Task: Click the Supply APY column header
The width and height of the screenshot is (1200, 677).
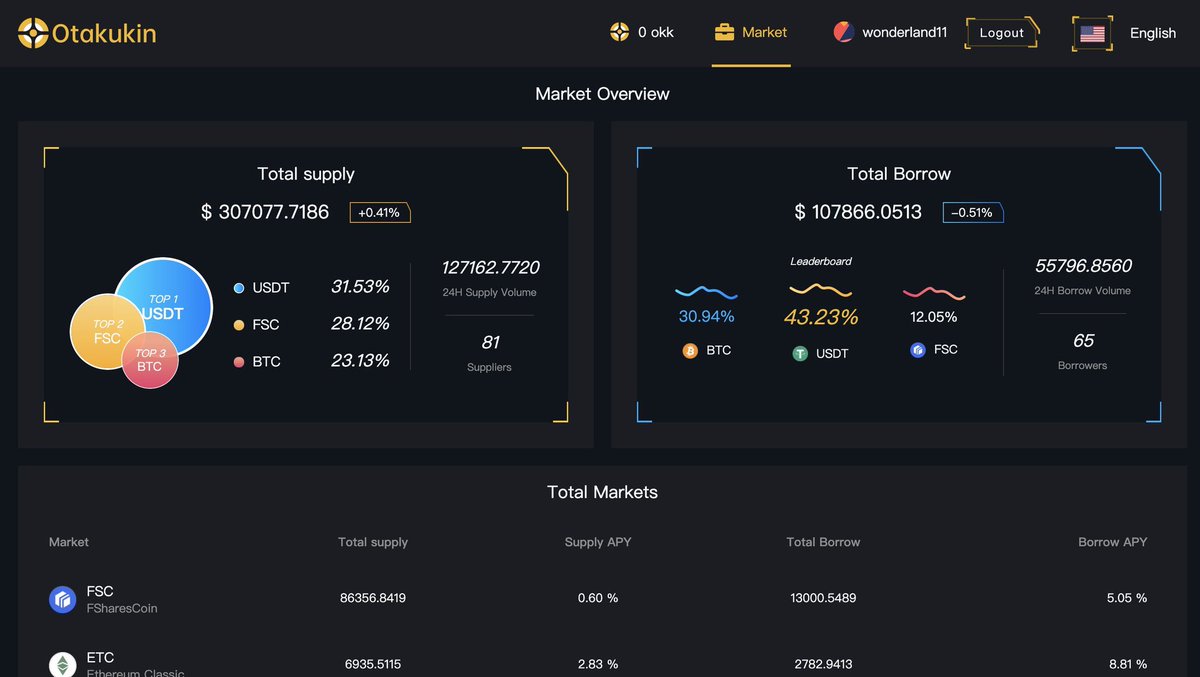Action: [x=598, y=542]
